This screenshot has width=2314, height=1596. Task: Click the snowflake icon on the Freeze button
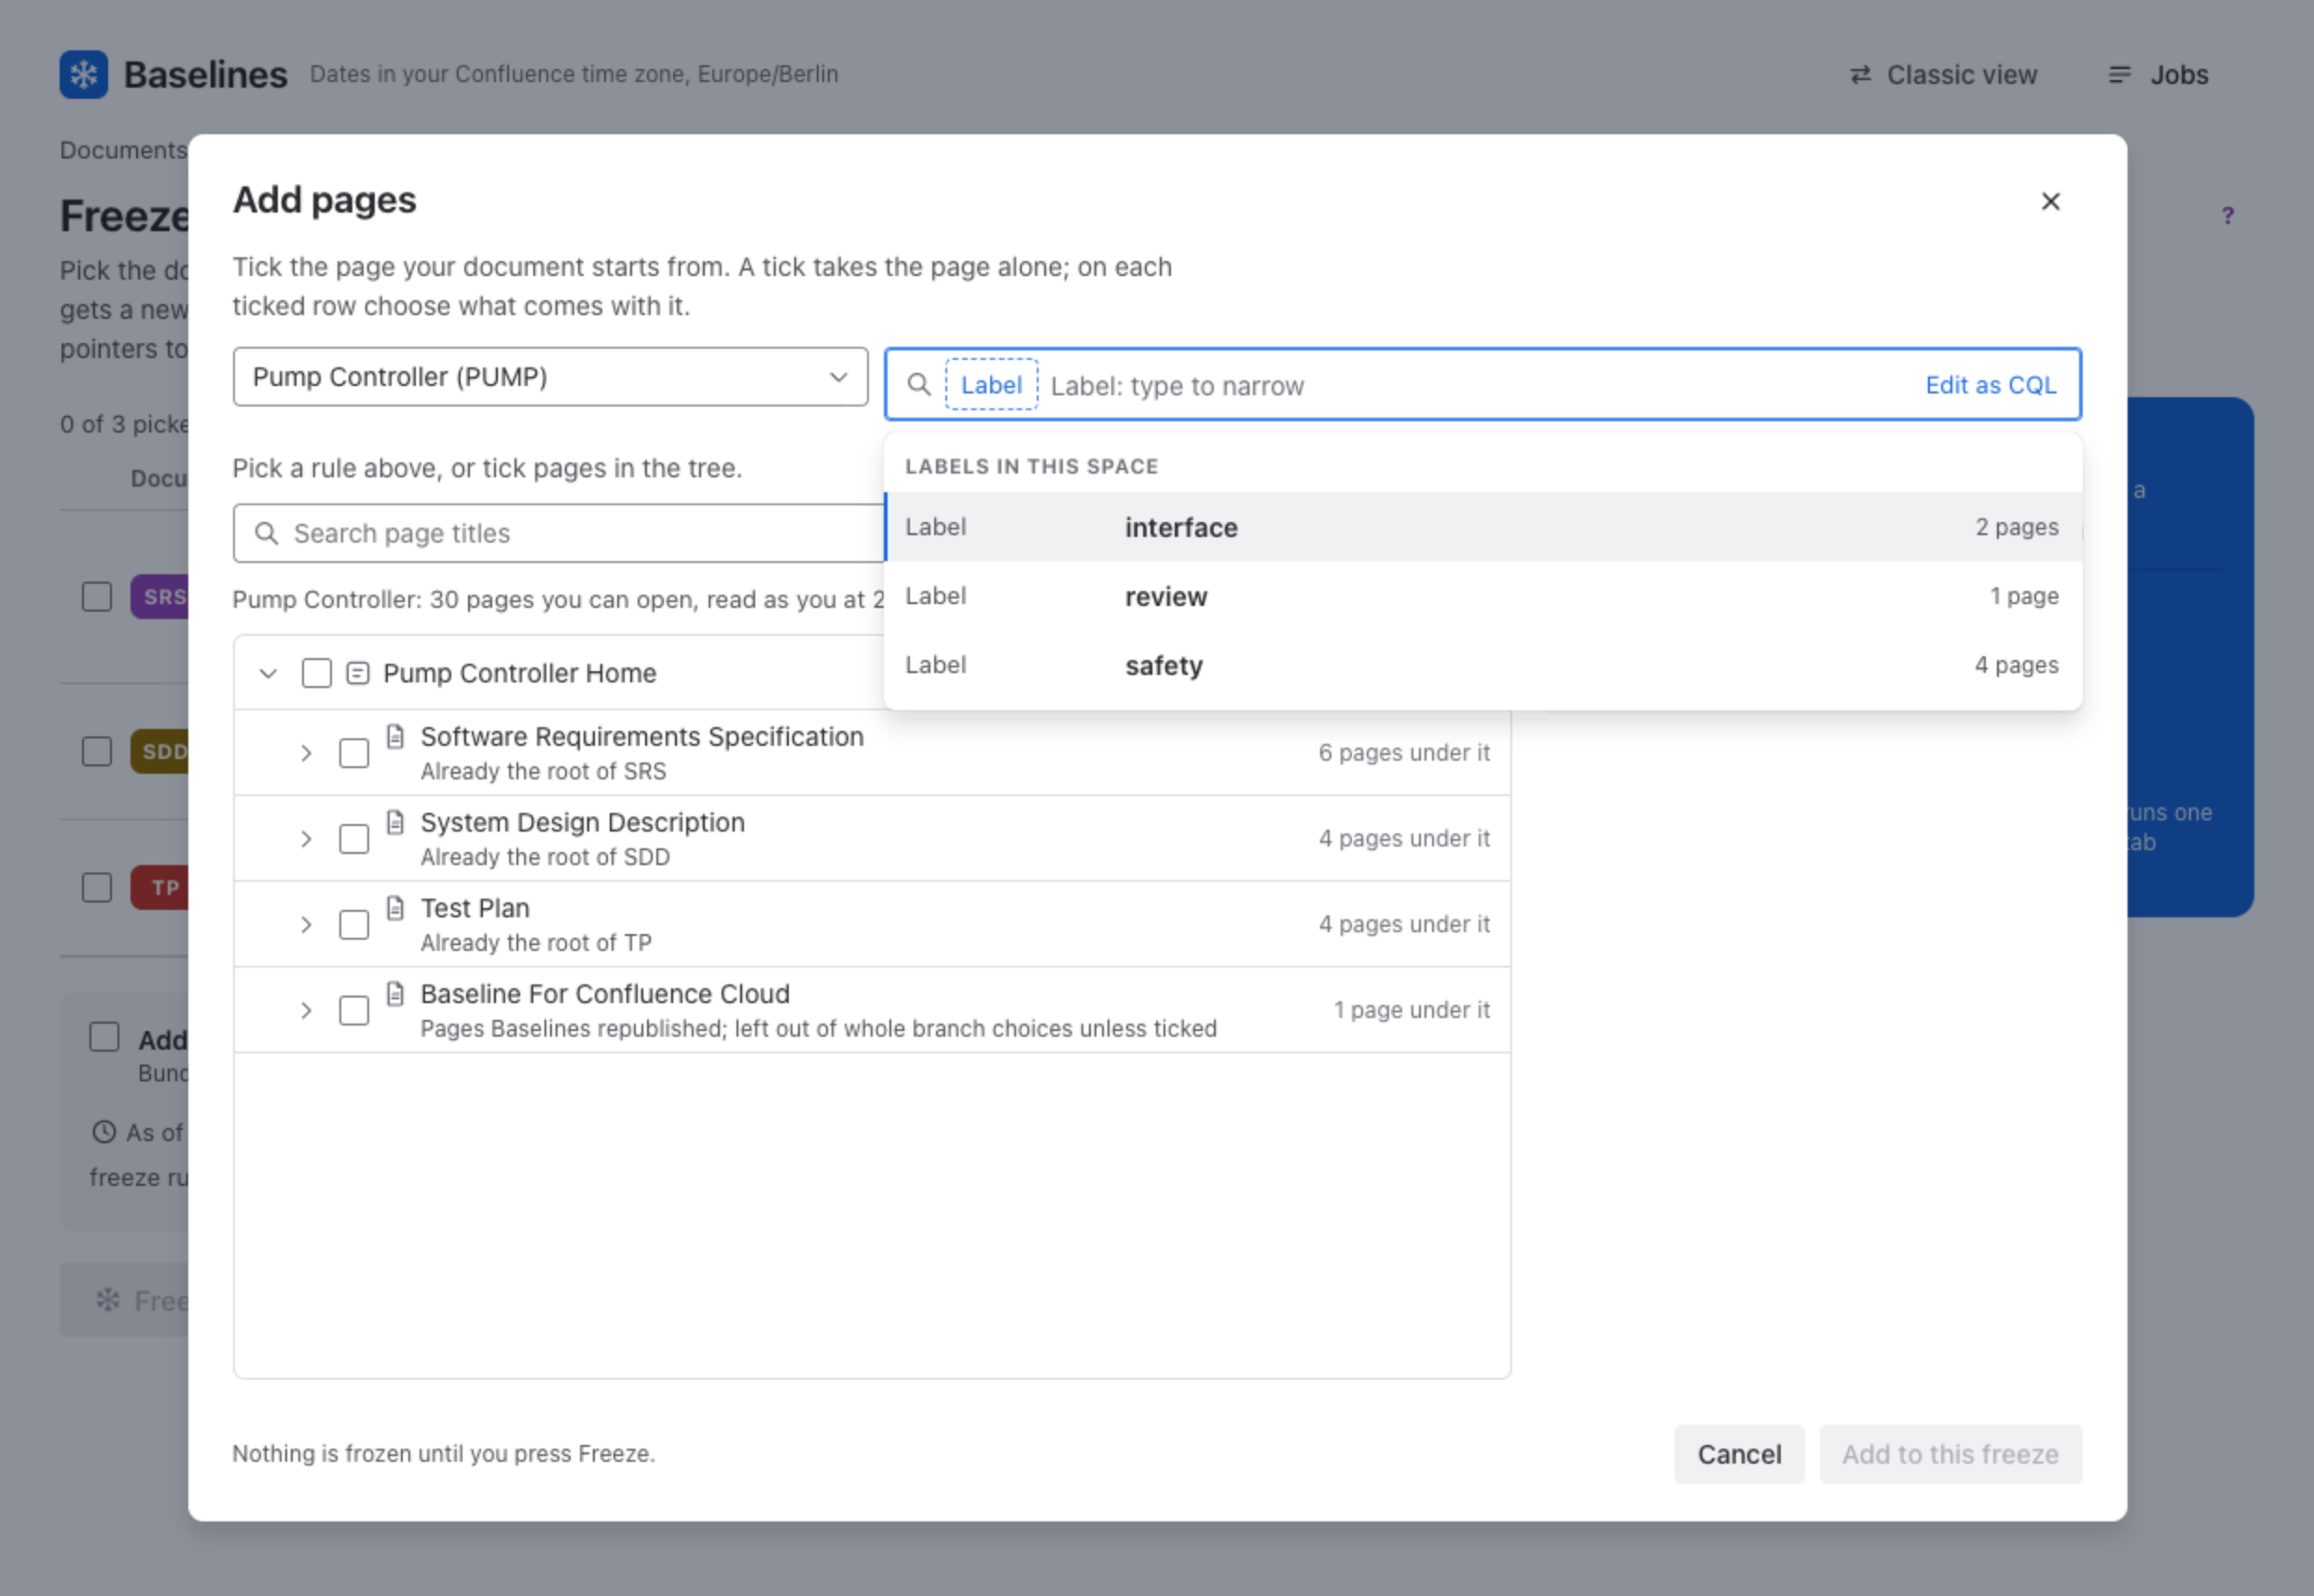click(x=107, y=1300)
